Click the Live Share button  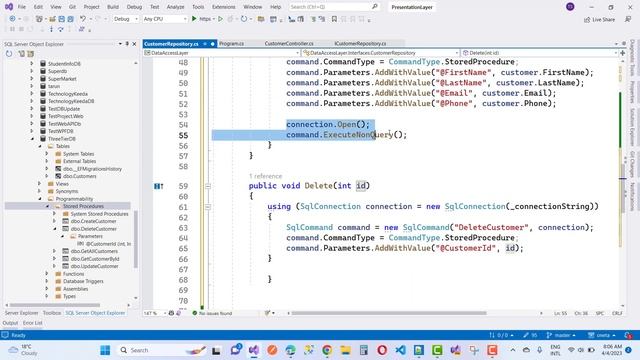(599, 19)
